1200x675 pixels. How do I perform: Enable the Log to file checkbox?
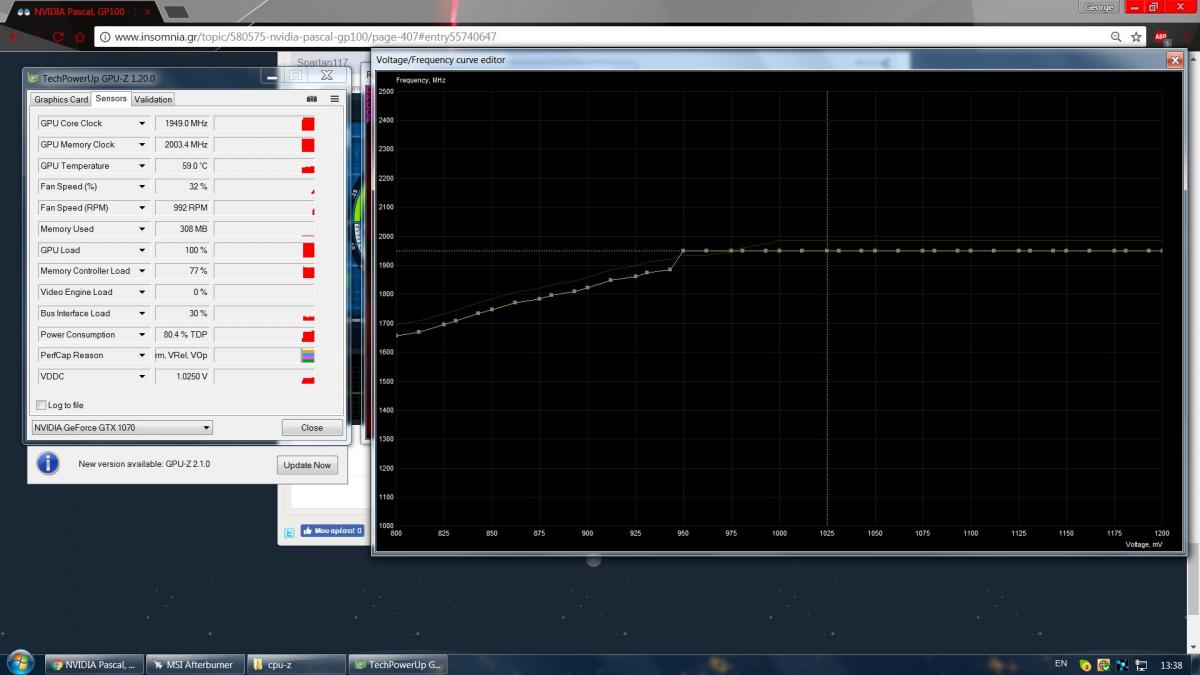click(41, 405)
